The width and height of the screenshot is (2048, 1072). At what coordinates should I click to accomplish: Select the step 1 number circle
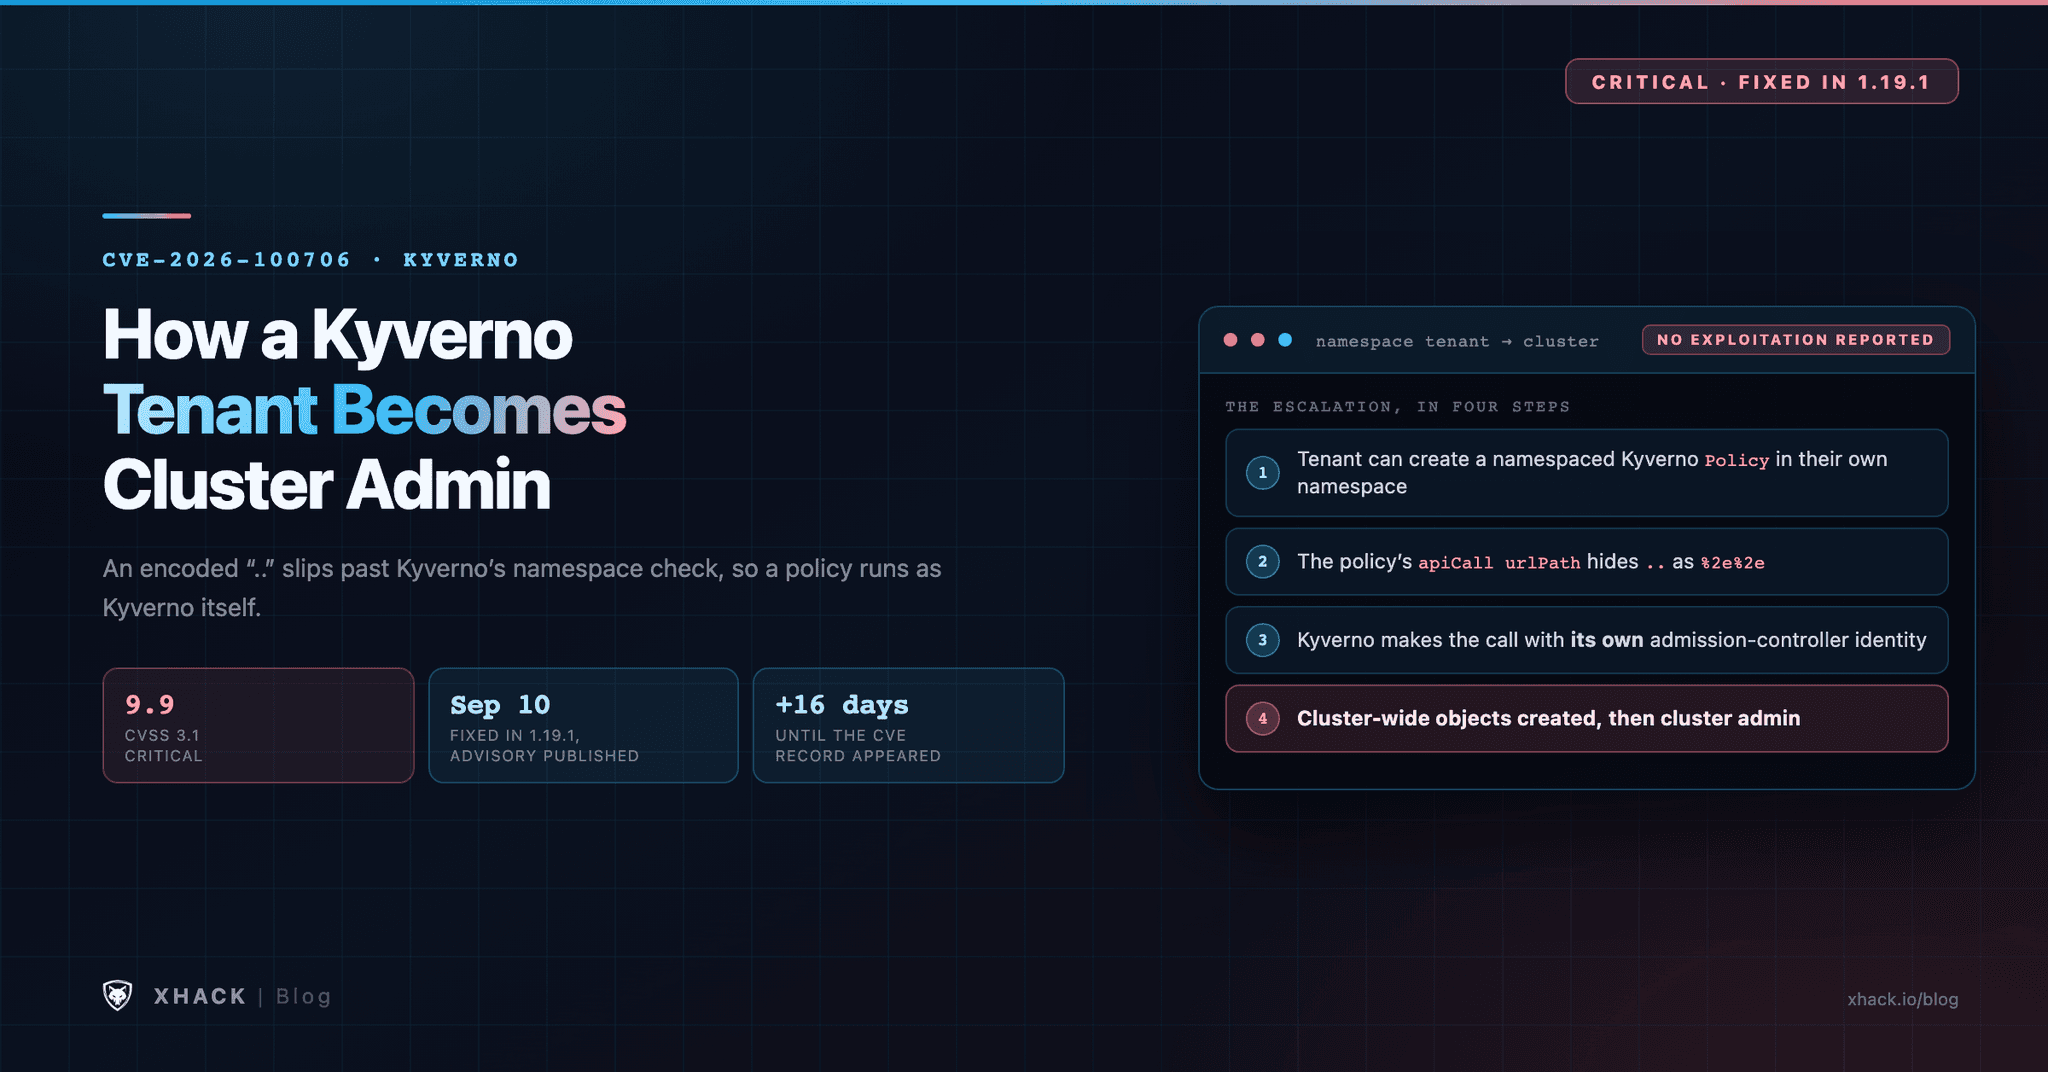pos(1262,473)
